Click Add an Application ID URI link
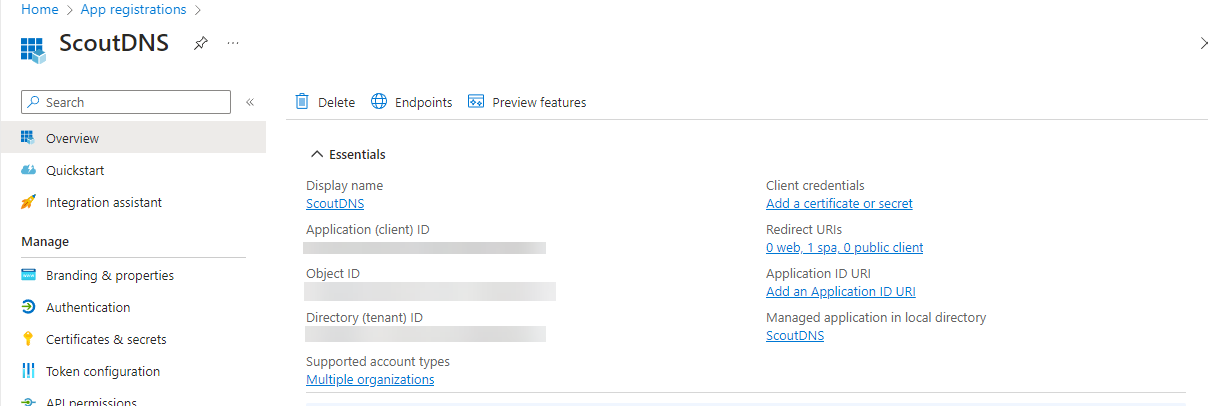 [841, 292]
